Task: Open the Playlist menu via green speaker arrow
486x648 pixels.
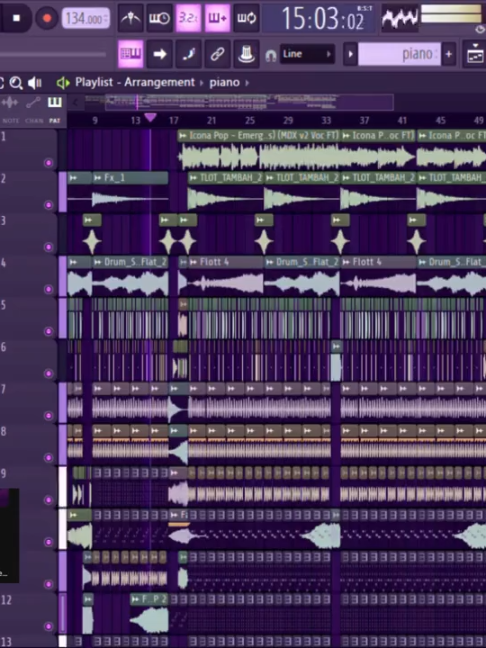Action: 63,83
